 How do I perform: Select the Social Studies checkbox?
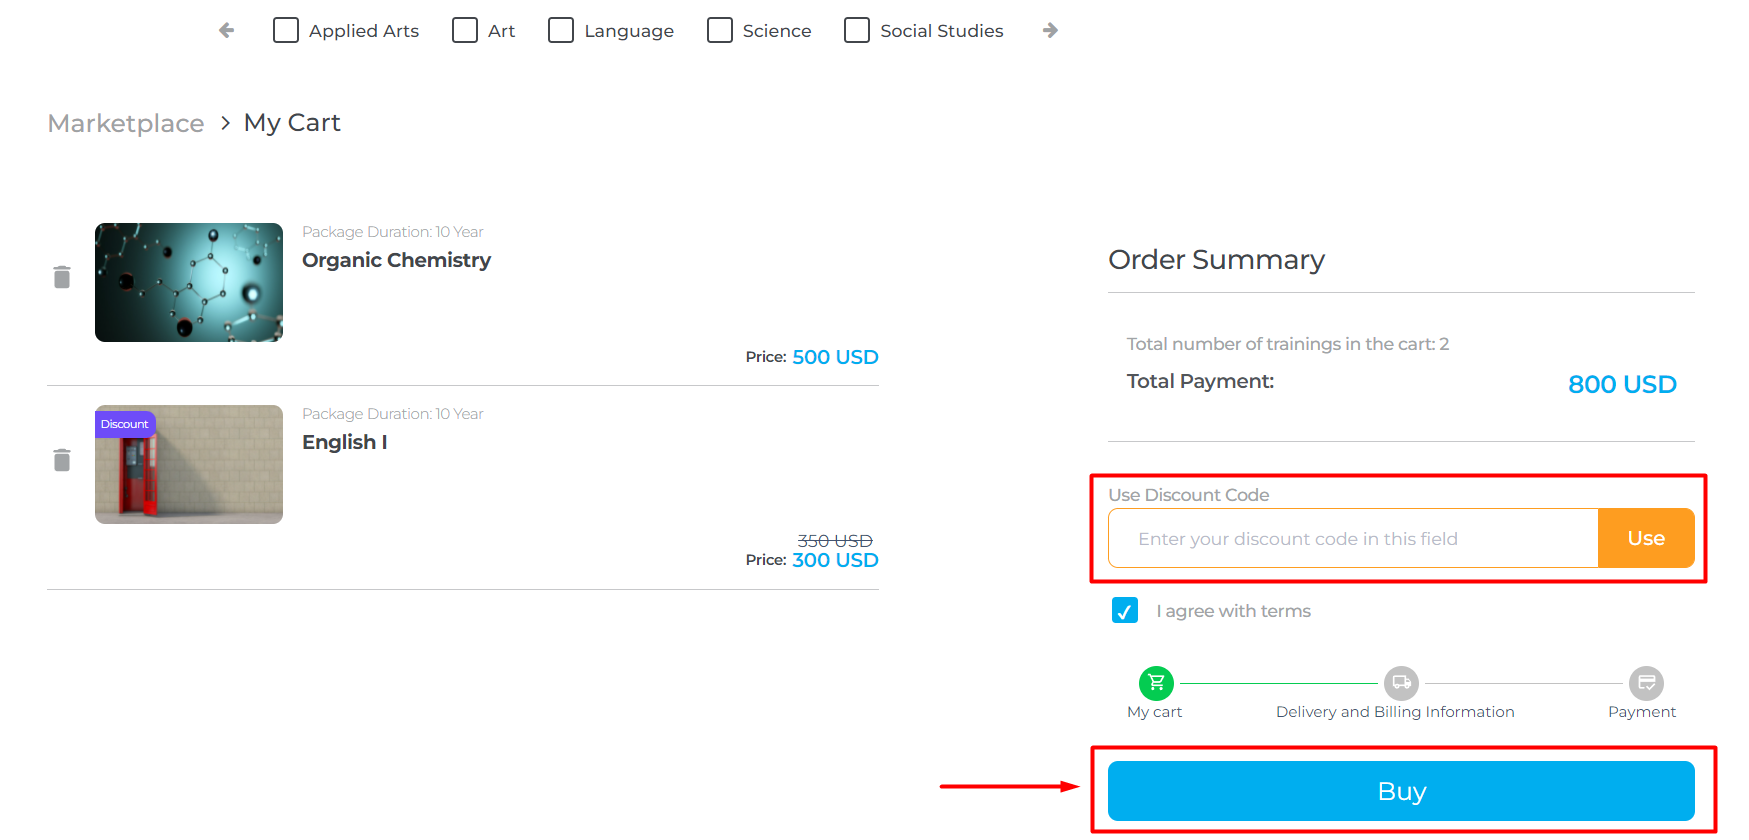[x=857, y=30]
